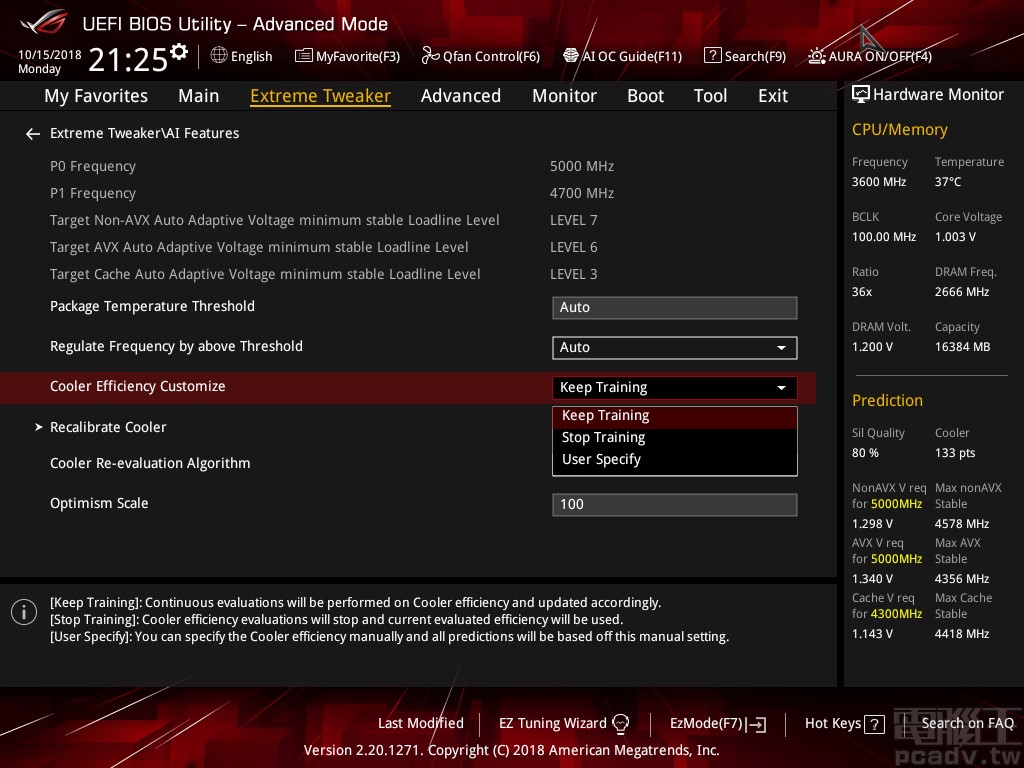Open the English language globe selector
This screenshot has width=1024, height=768.
(x=241, y=56)
